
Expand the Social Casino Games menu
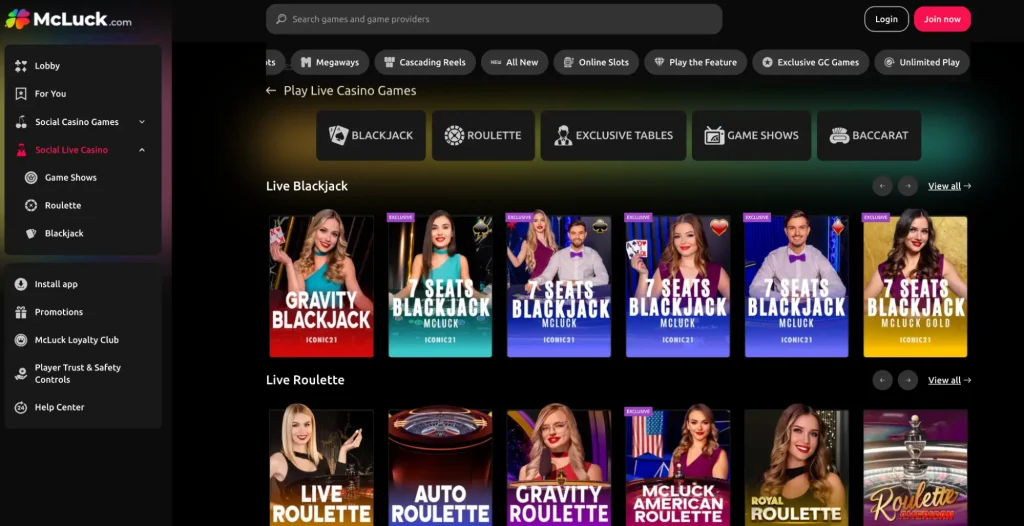tap(142, 122)
